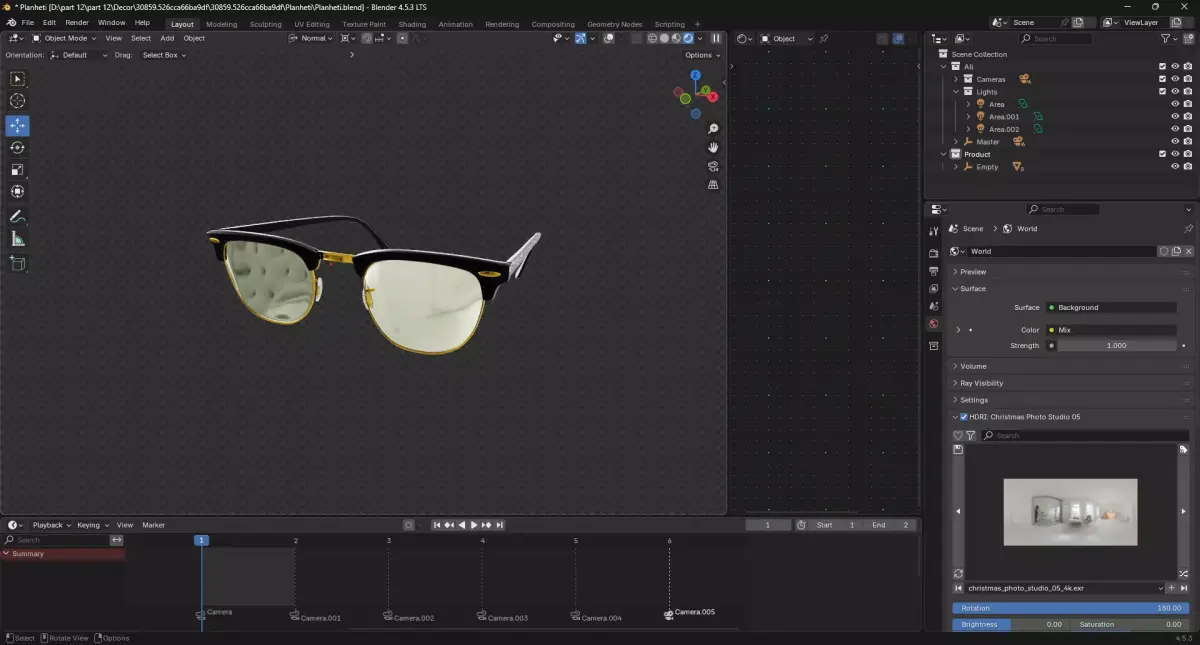Activate the Rotate tool

click(17, 147)
